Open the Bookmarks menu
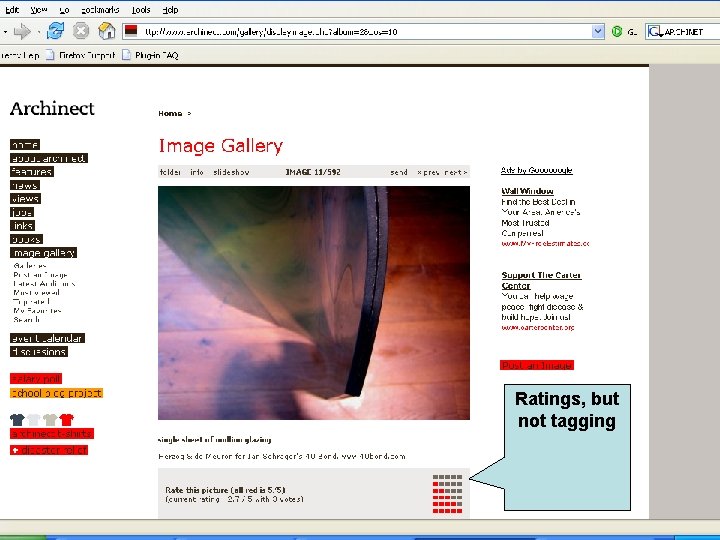This screenshot has width=720, height=540. (100, 10)
